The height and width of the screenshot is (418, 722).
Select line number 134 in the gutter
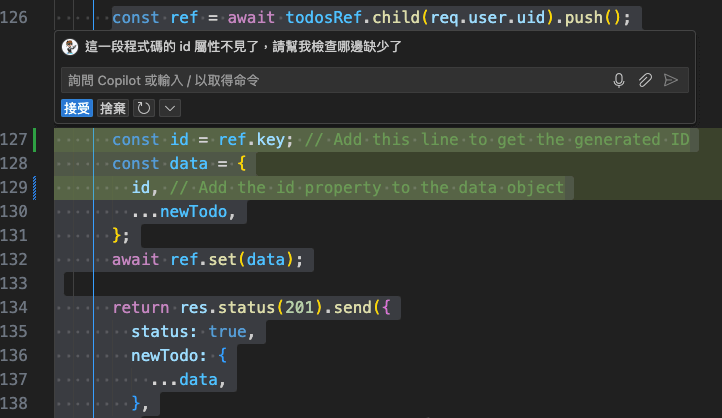pos(15,307)
